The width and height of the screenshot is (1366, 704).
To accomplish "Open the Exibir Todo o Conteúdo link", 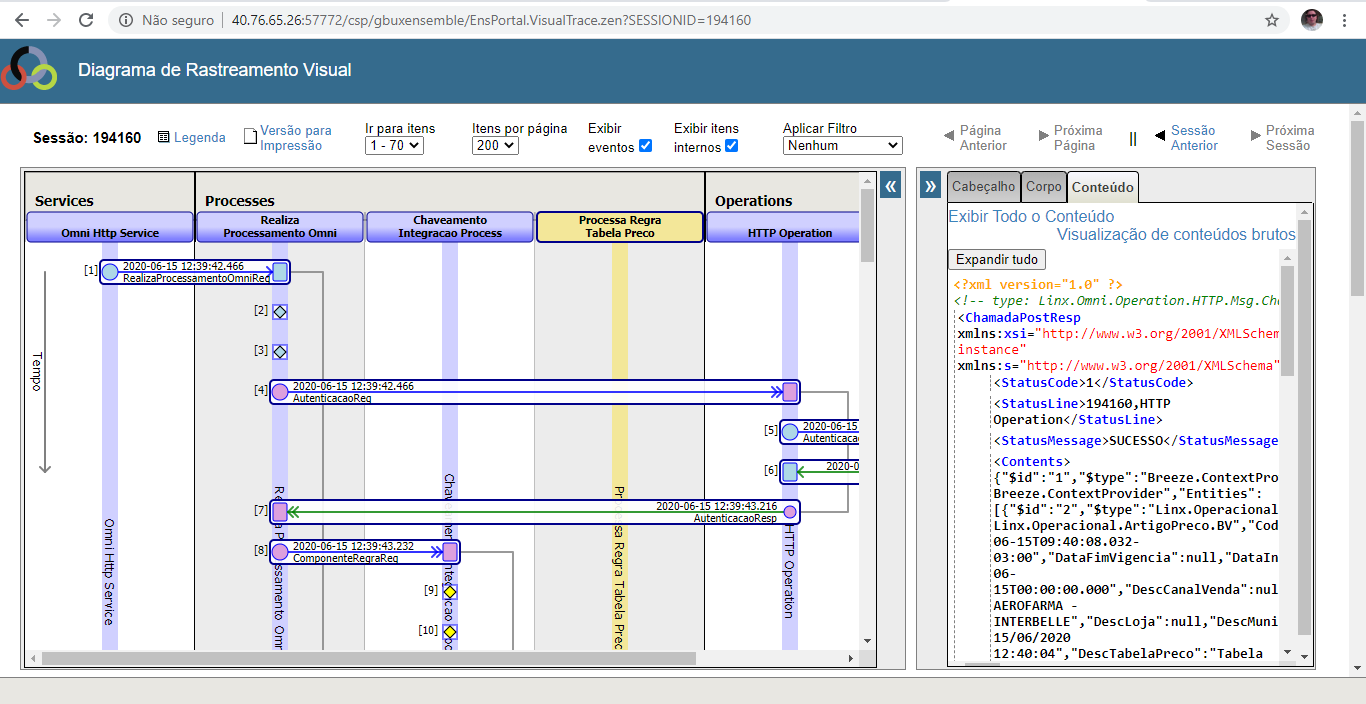I will click(1030, 216).
